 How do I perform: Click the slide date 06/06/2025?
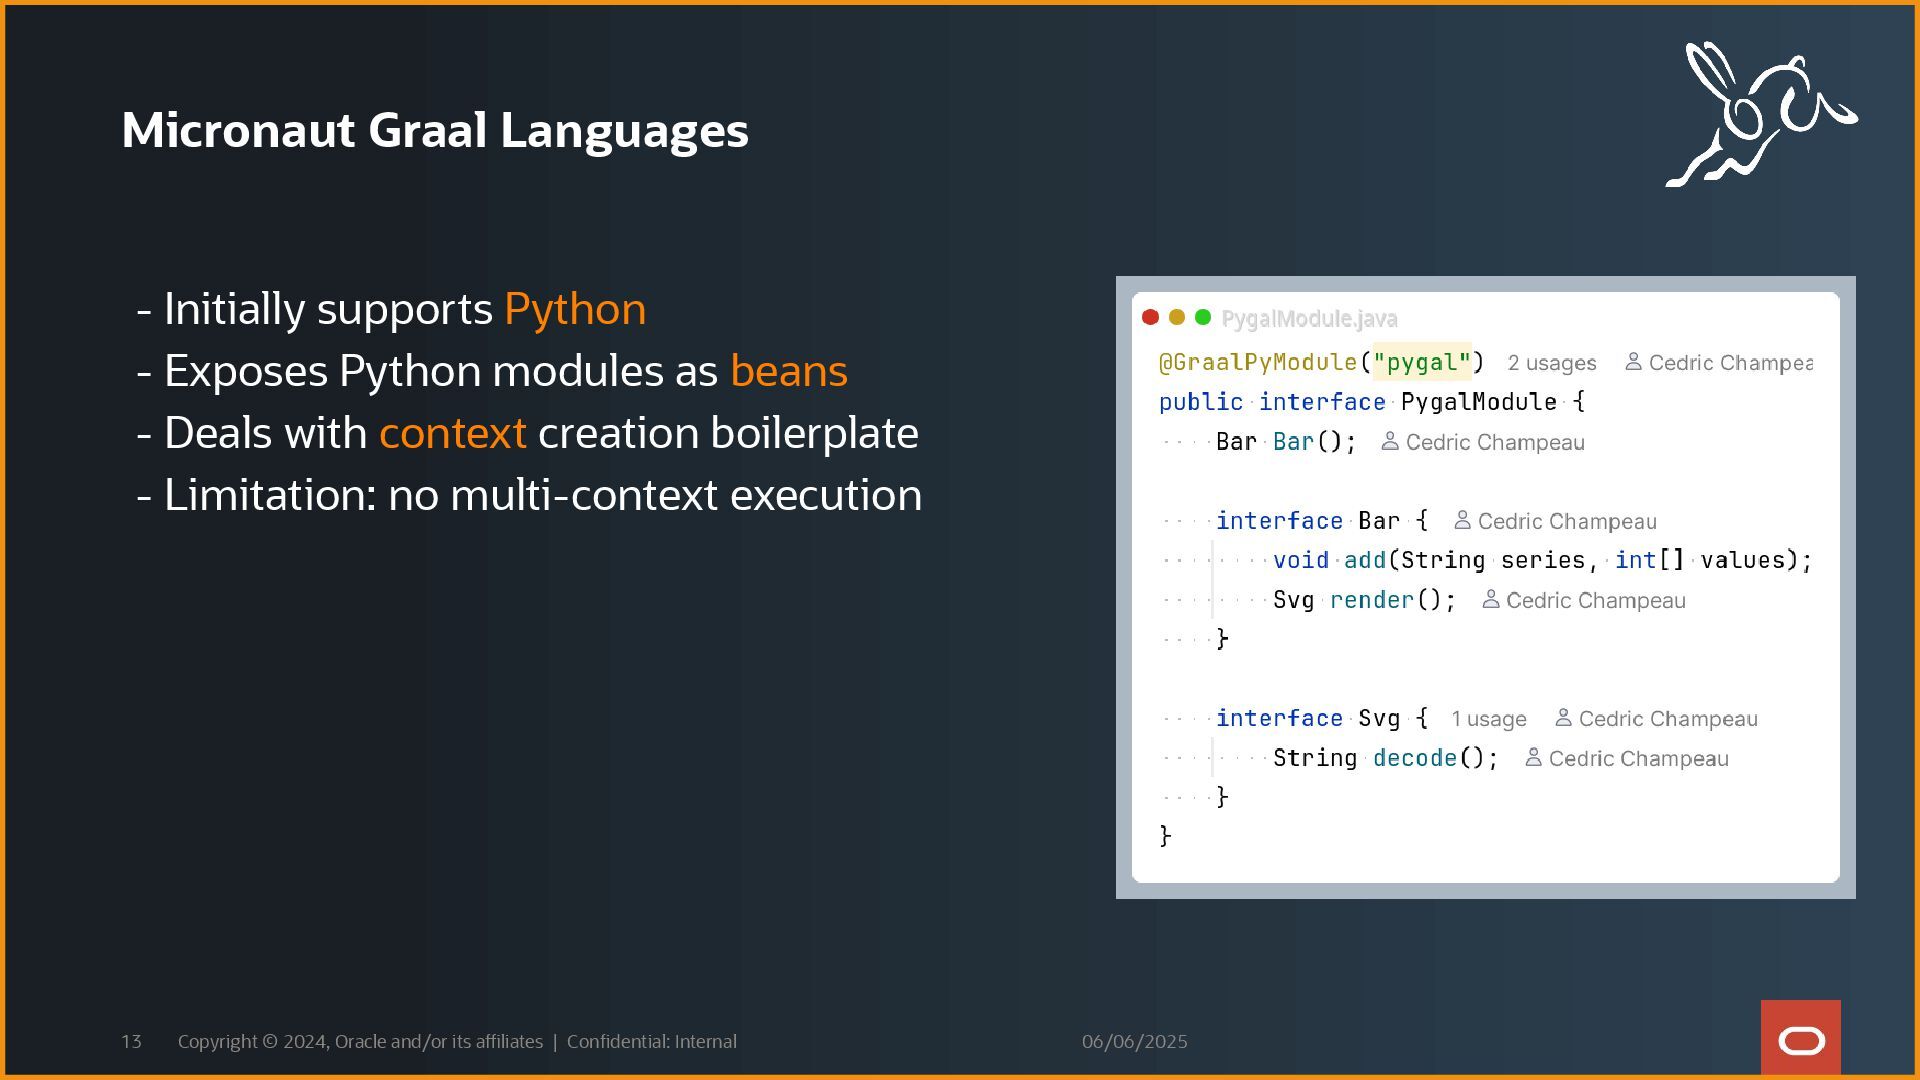1134,1041
